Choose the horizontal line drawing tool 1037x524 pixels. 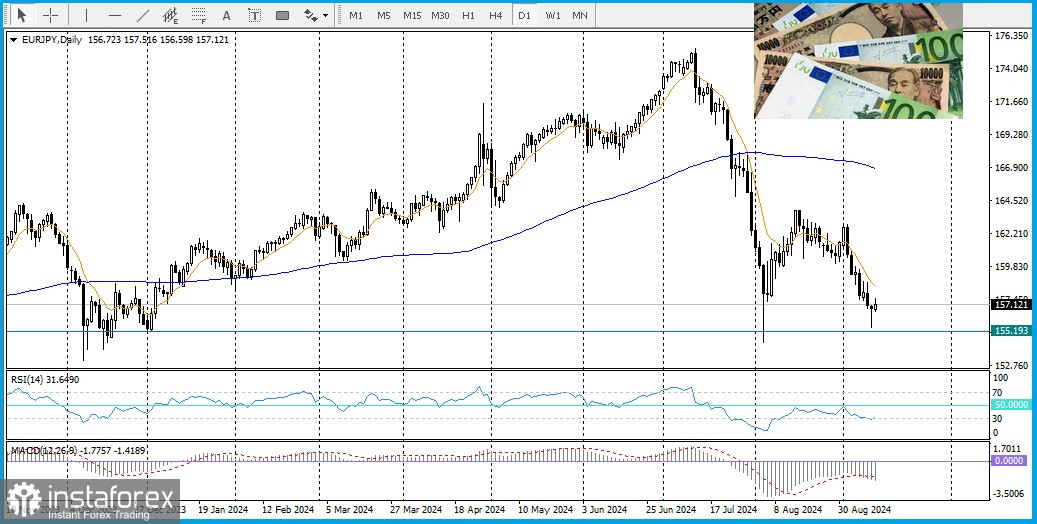[114, 15]
